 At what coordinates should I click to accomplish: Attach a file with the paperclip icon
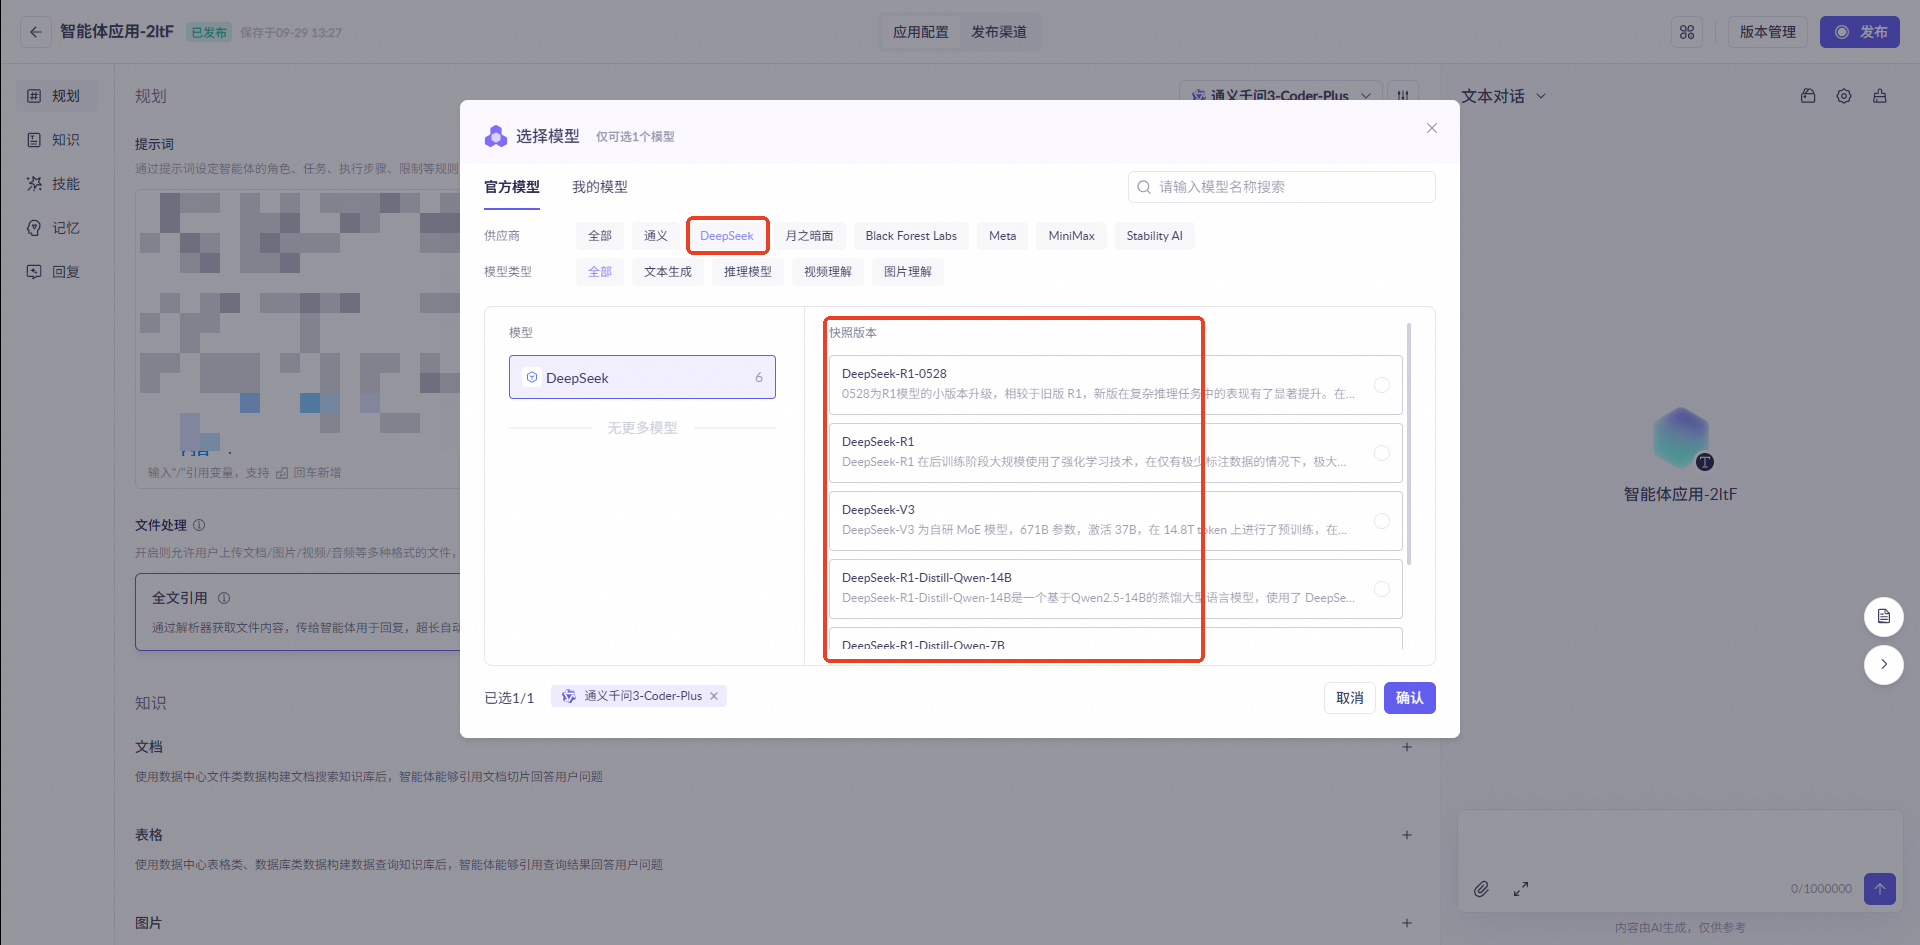pyautogui.click(x=1482, y=888)
